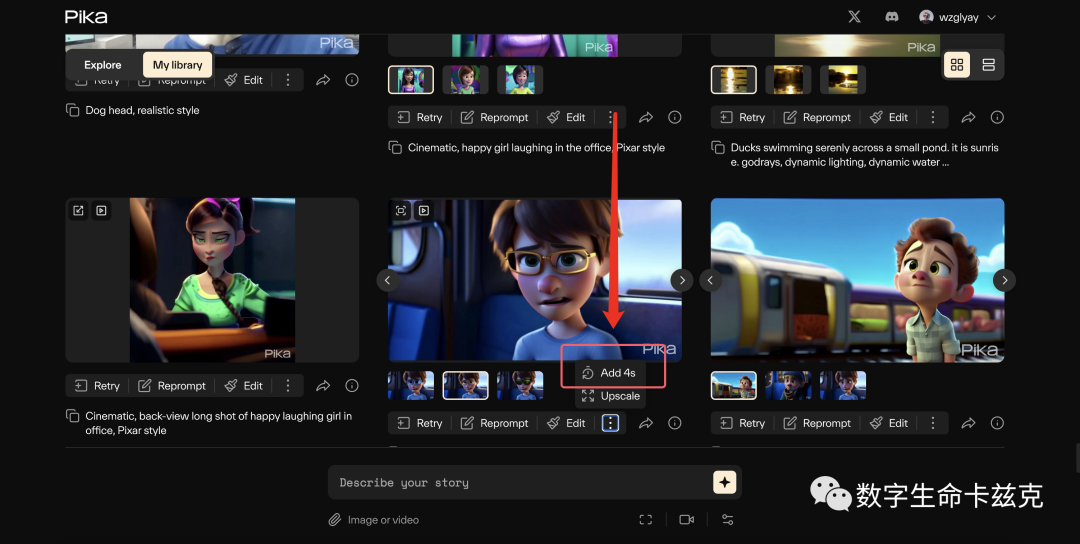Select list view layout icon
This screenshot has height=544, width=1080.
coord(988,65)
